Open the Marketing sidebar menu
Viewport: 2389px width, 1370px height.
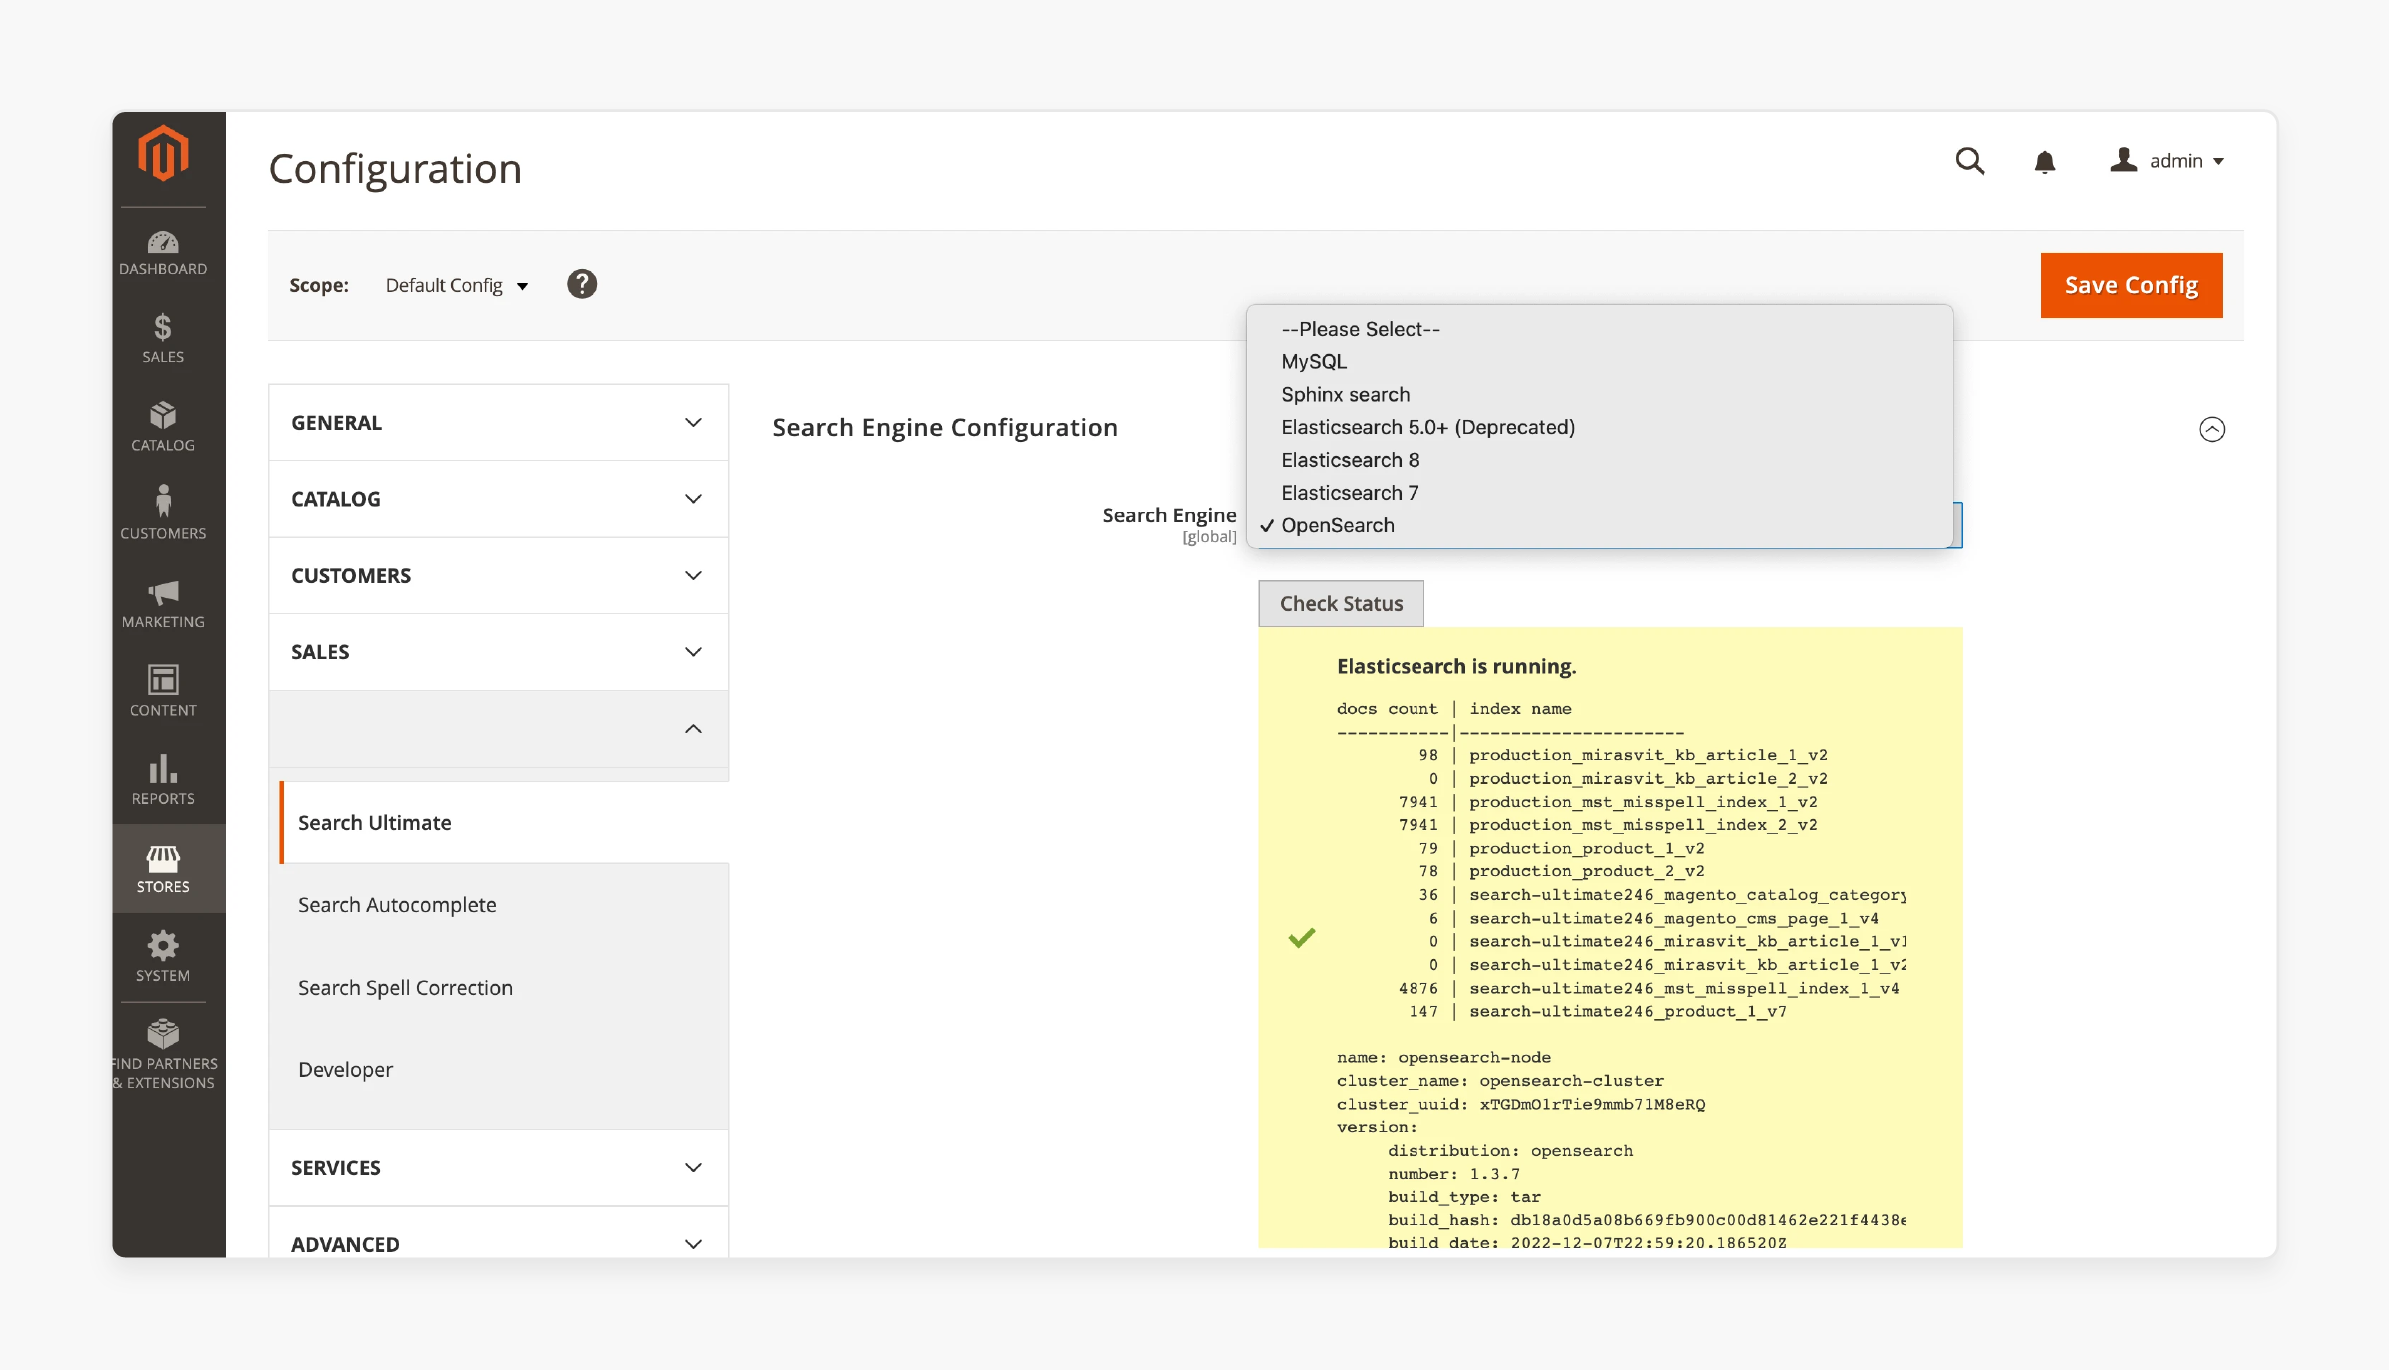pyautogui.click(x=163, y=604)
